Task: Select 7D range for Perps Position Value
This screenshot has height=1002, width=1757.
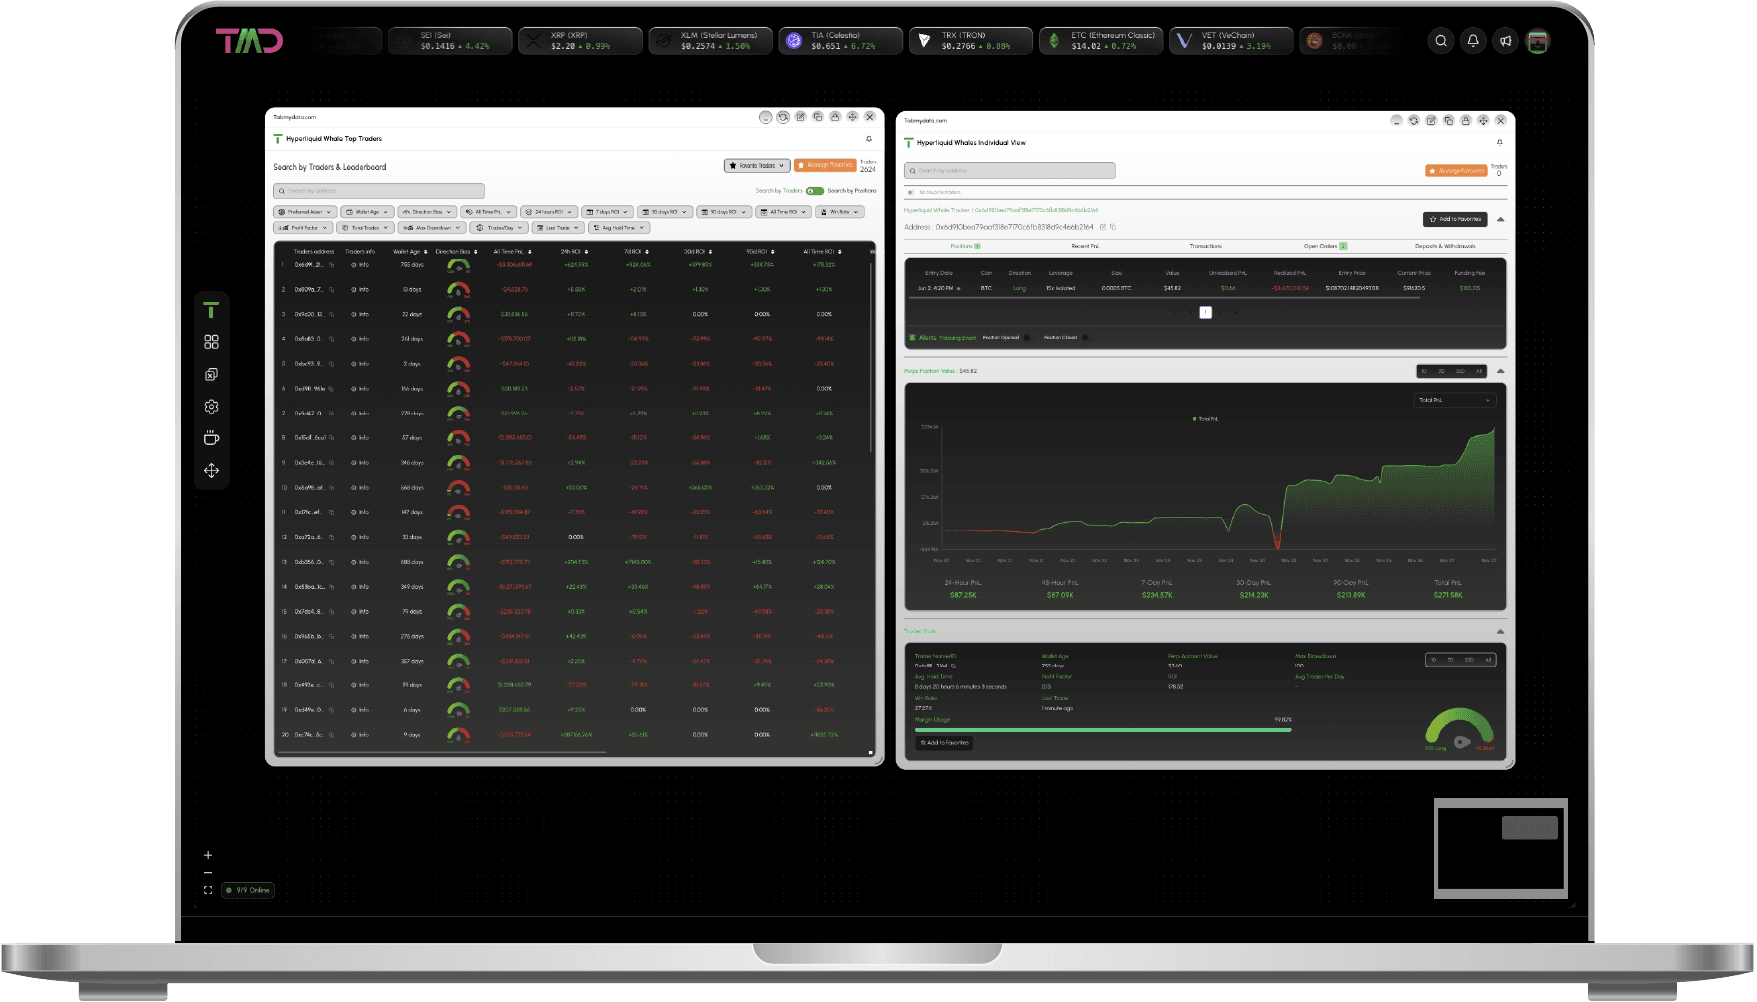Action: pyautogui.click(x=1442, y=371)
